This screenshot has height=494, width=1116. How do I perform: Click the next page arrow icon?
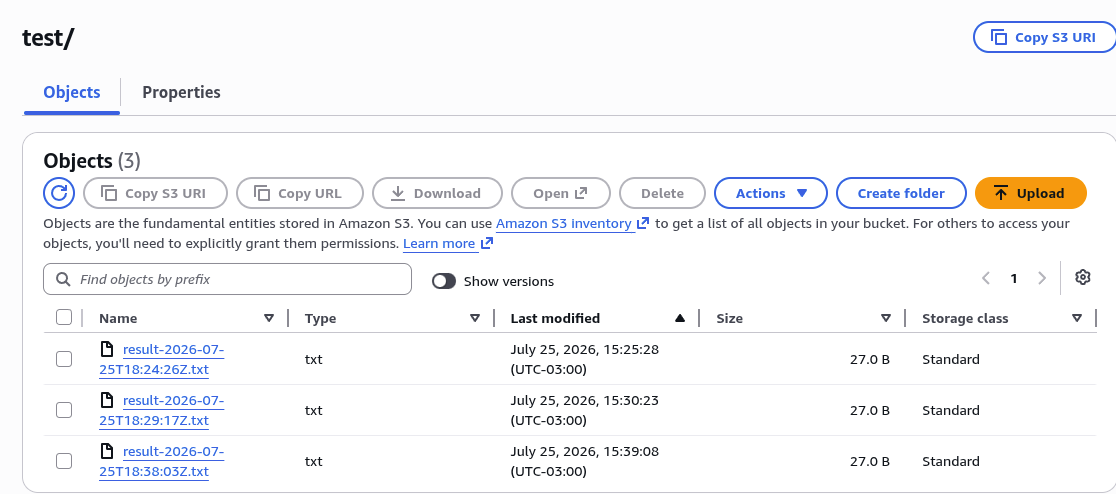pyautogui.click(x=1042, y=278)
